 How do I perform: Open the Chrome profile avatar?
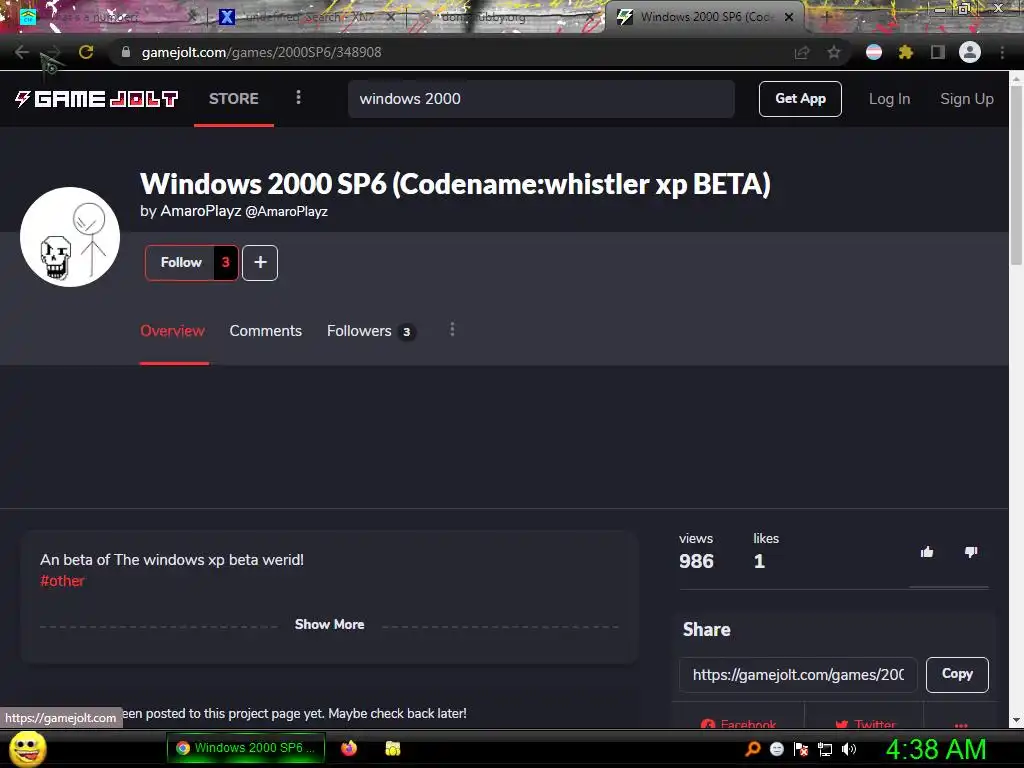pyautogui.click(x=970, y=52)
